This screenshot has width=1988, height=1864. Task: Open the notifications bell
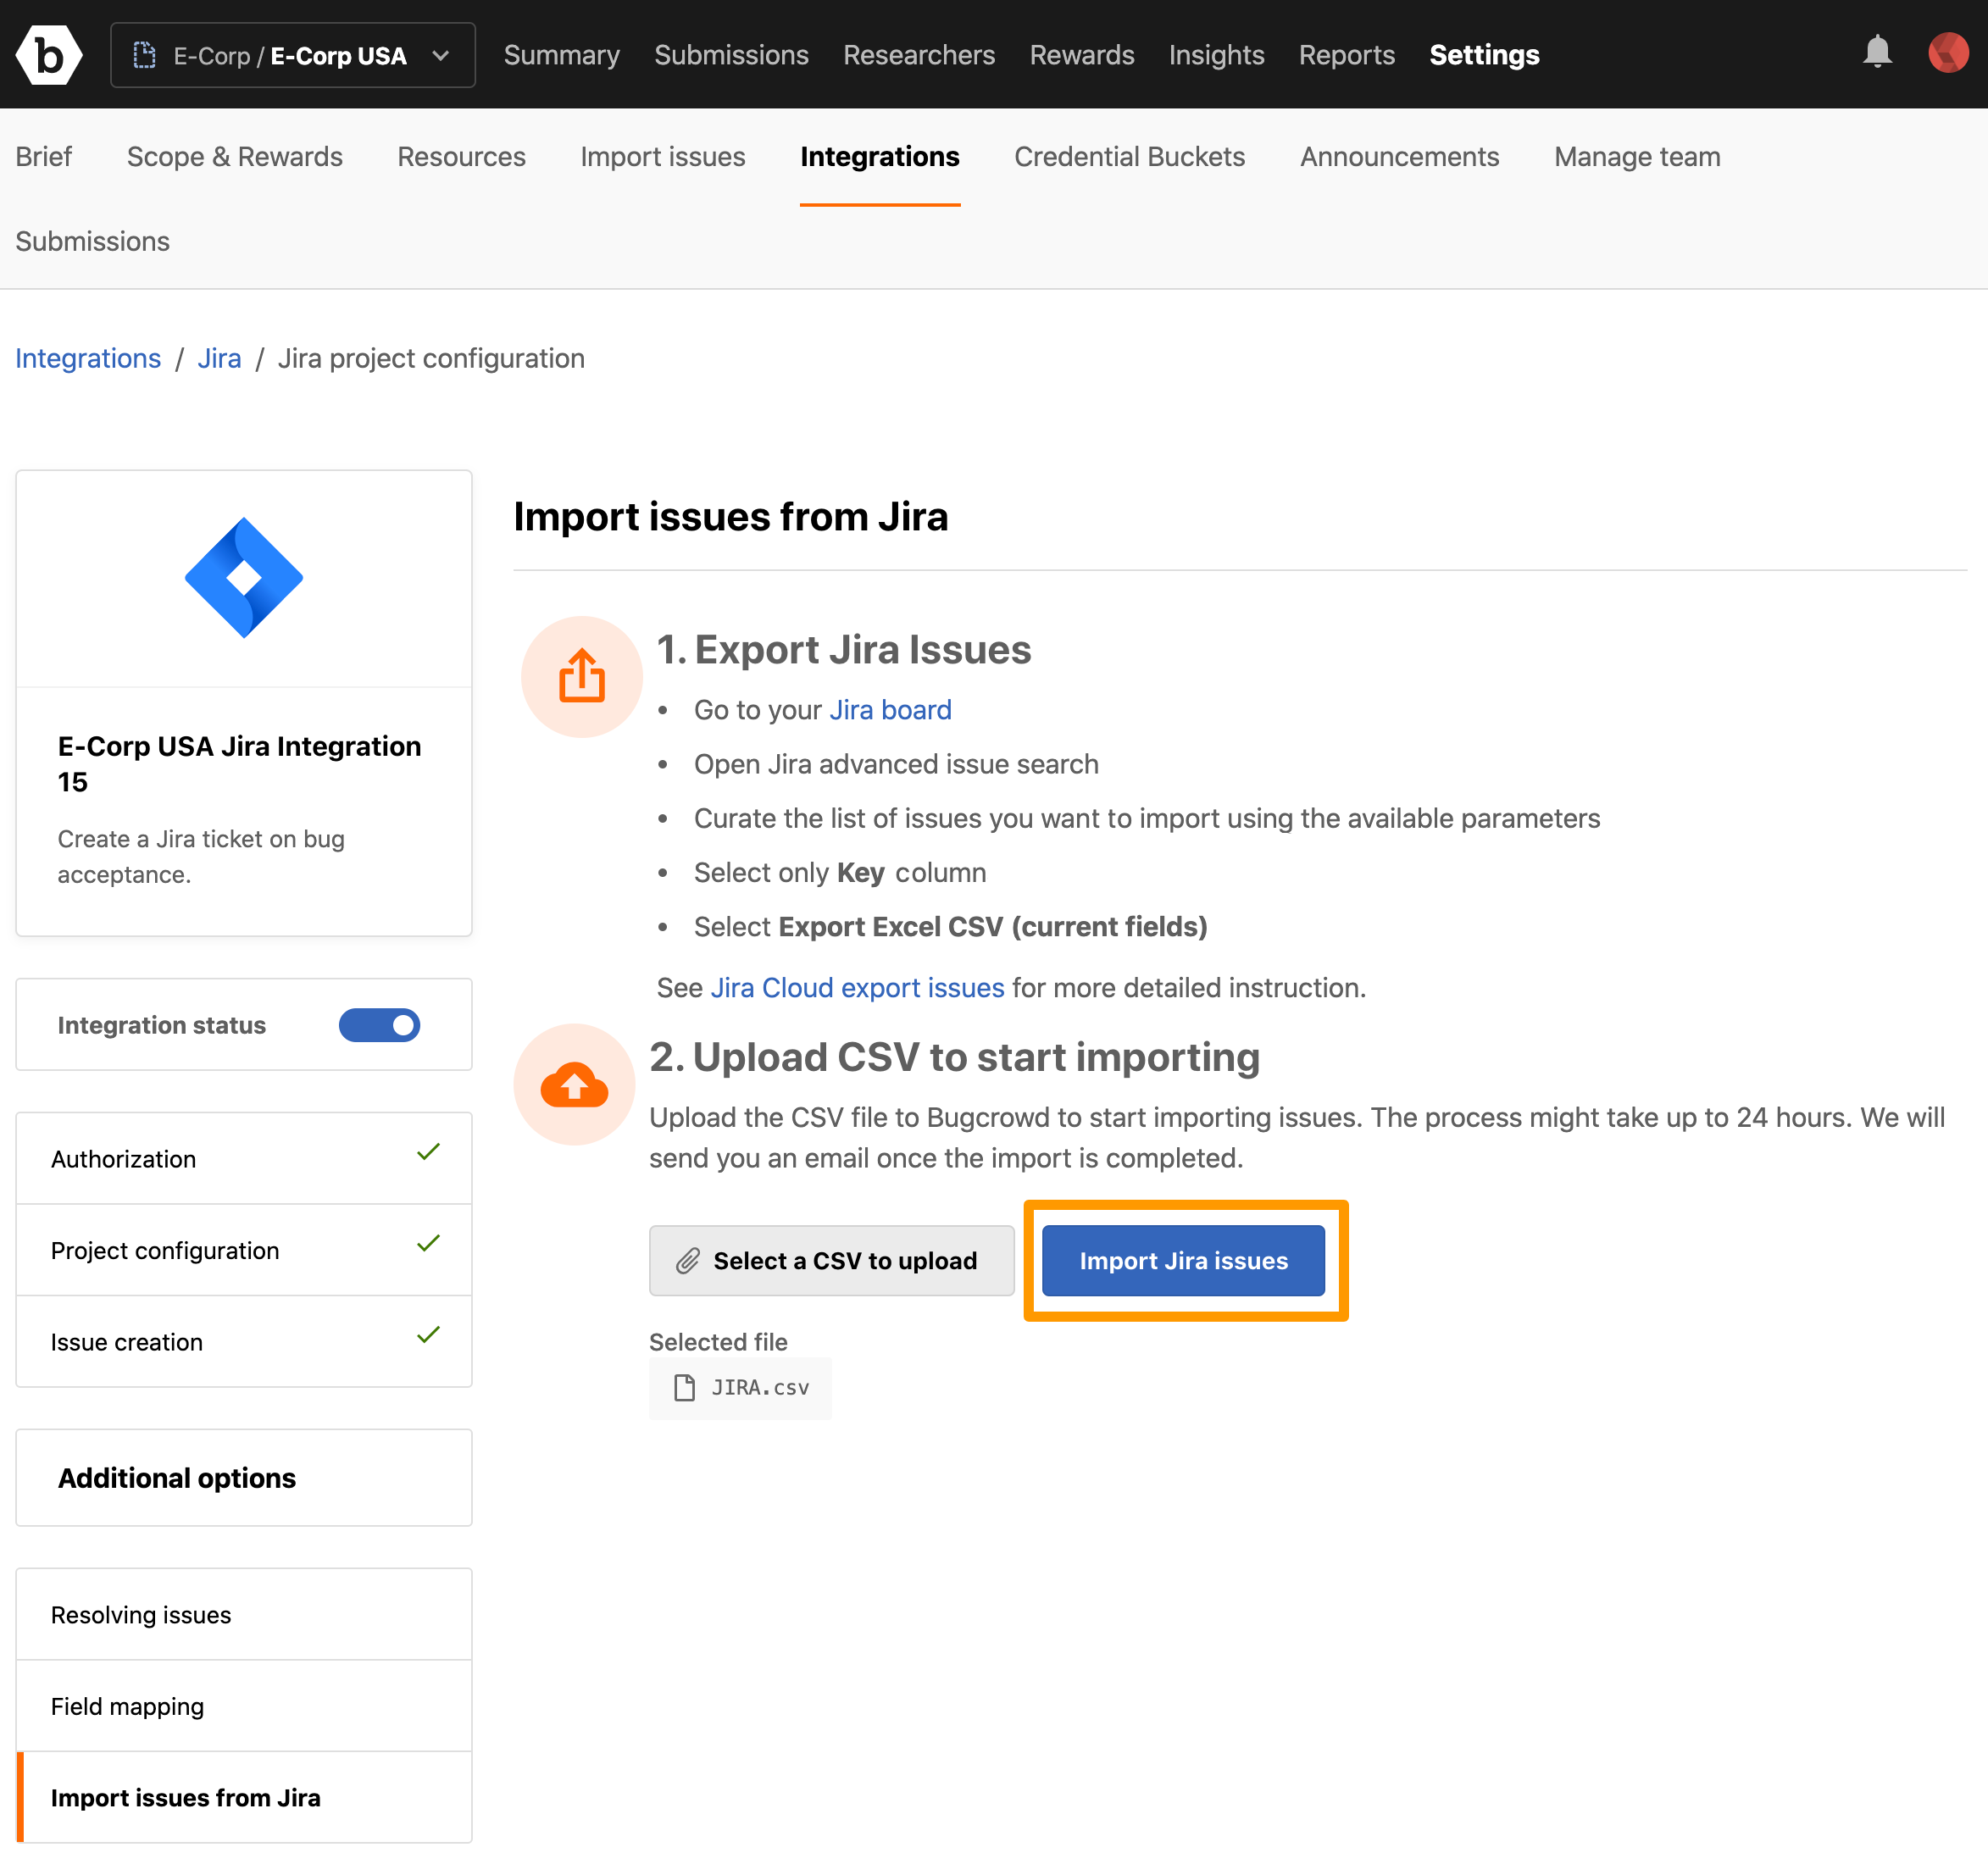coord(1877,52)
